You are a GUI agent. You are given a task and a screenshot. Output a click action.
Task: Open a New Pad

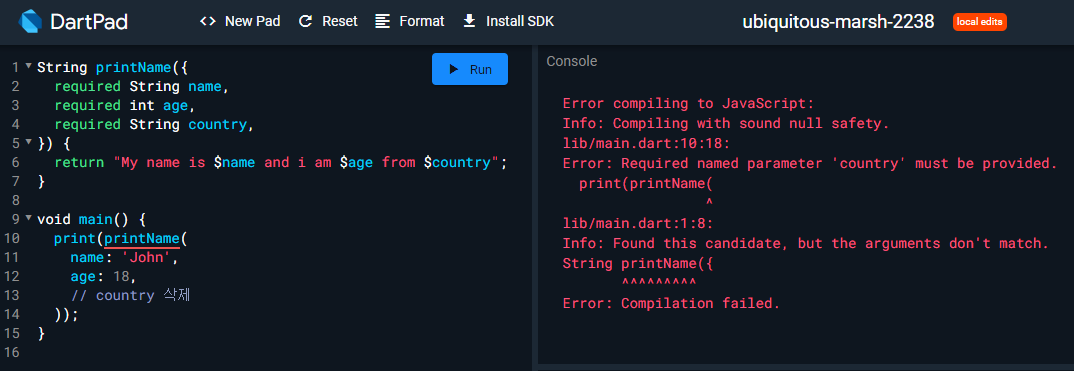pos(240,21)
